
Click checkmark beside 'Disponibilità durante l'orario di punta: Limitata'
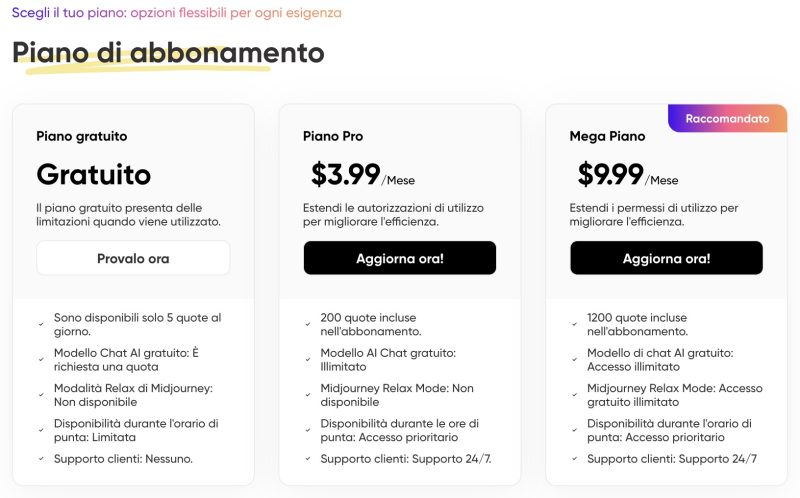pyautogui.click(x=41, y=430)
